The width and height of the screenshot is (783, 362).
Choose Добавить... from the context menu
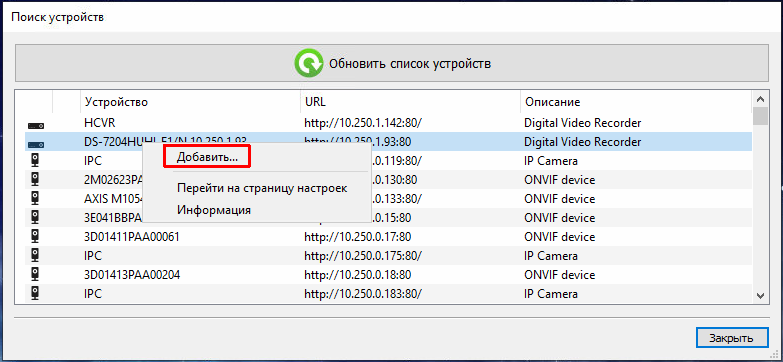[x=207, y=157]
